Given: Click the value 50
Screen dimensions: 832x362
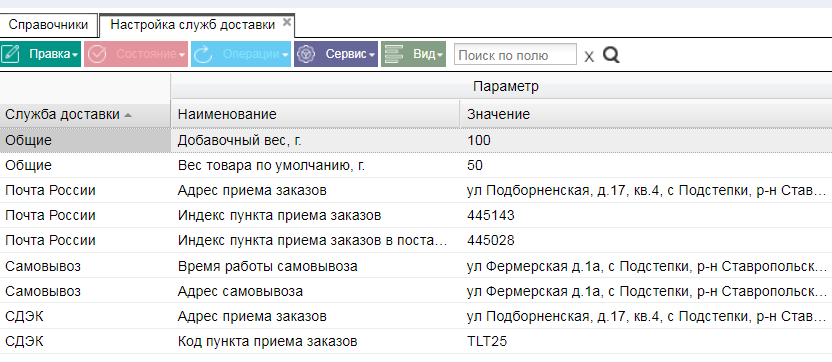Looking at the screenshot, I should (x=475, y=166).
